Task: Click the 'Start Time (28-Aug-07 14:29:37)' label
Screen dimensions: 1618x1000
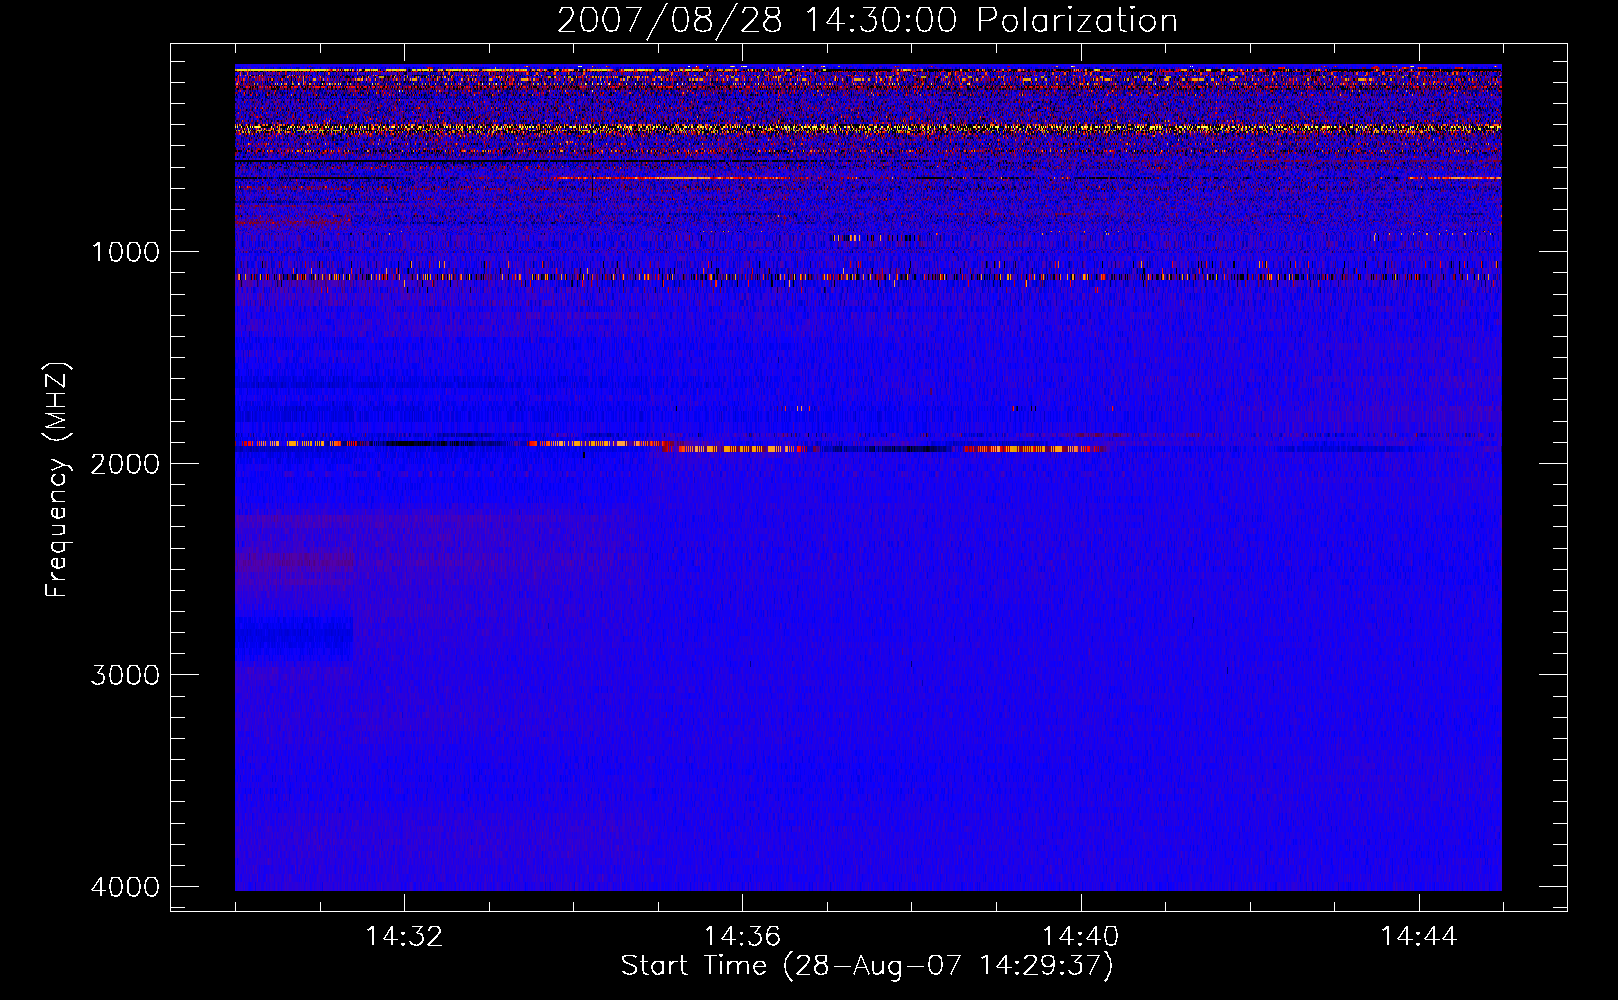Action: 867,966
